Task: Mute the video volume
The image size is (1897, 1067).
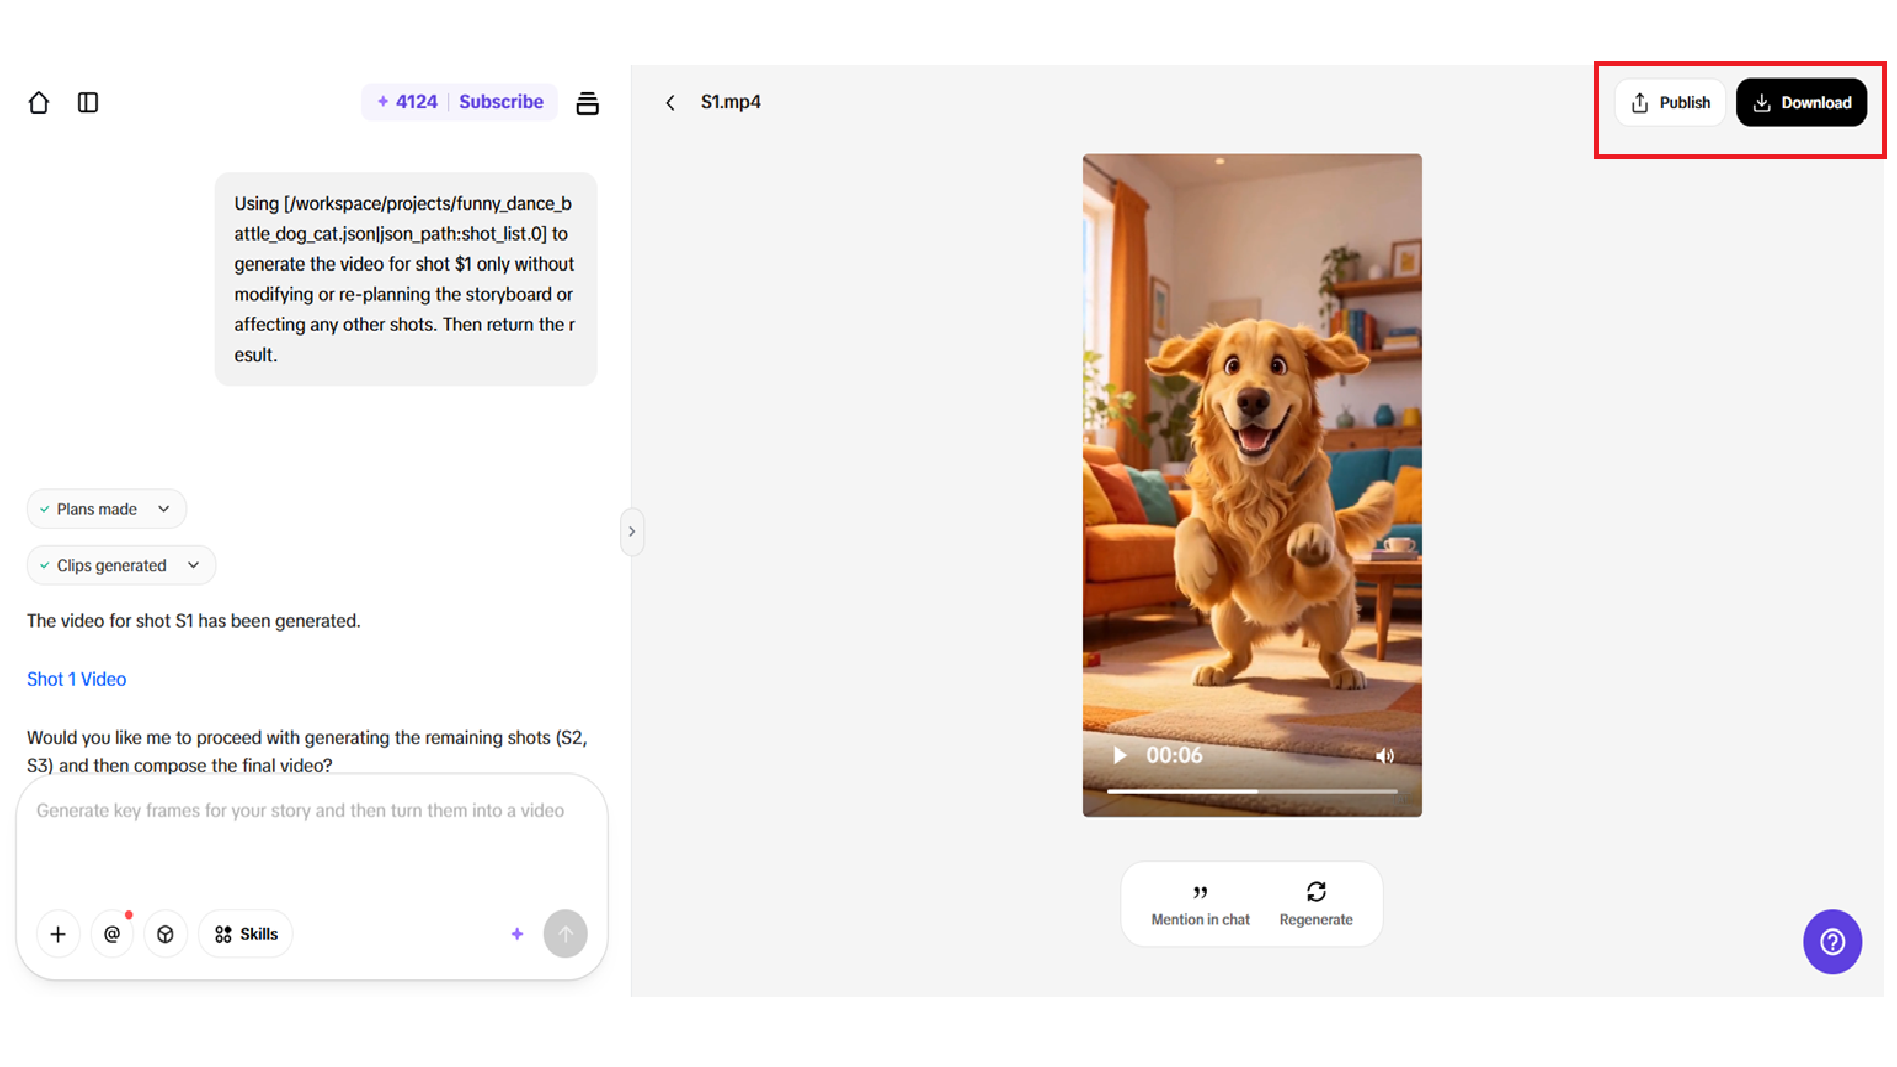Action: pos(1385,756)
